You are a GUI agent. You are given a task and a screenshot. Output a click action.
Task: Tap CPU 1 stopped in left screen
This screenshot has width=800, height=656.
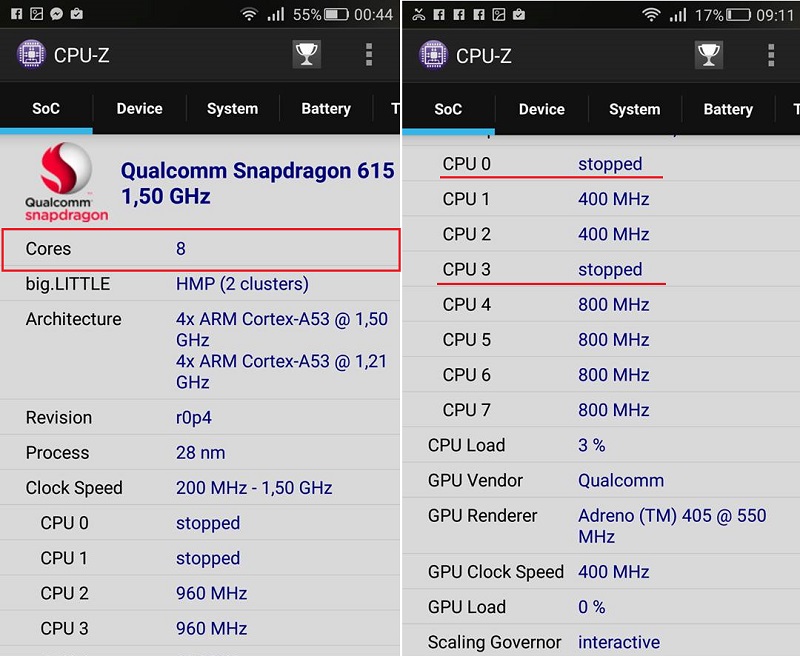coord(200,558)
